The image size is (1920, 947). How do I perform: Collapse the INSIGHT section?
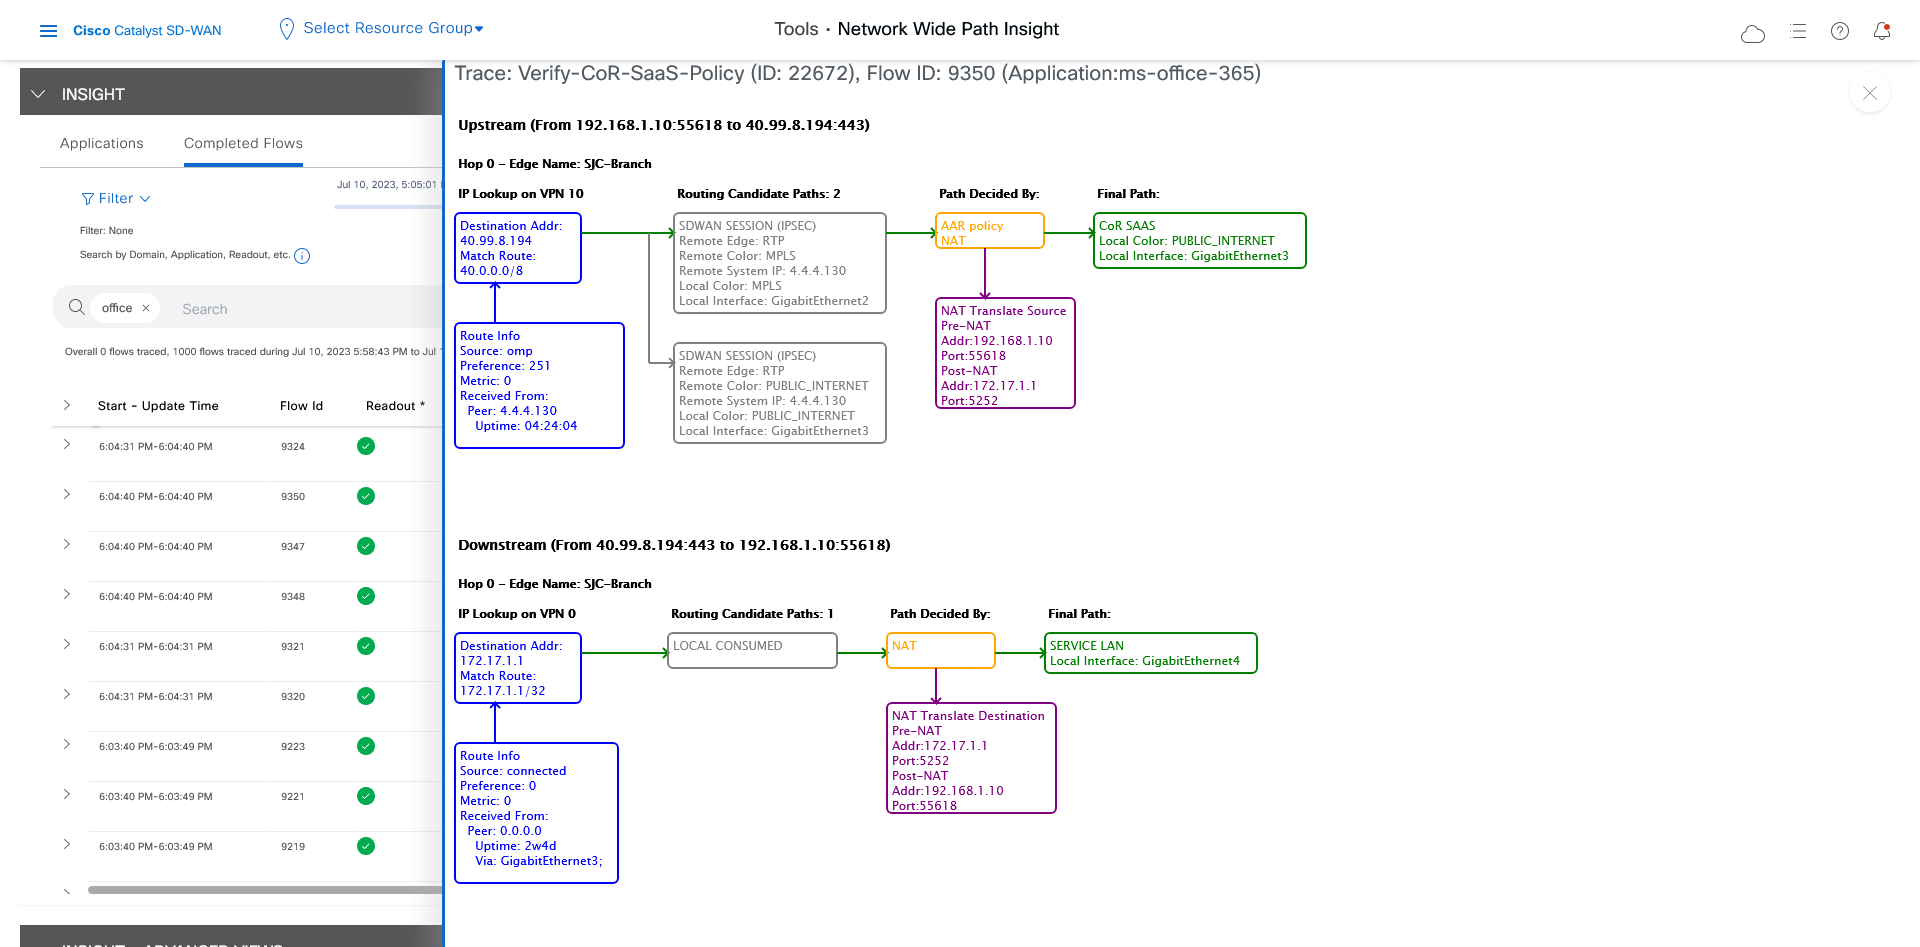[x=38, y=94]
